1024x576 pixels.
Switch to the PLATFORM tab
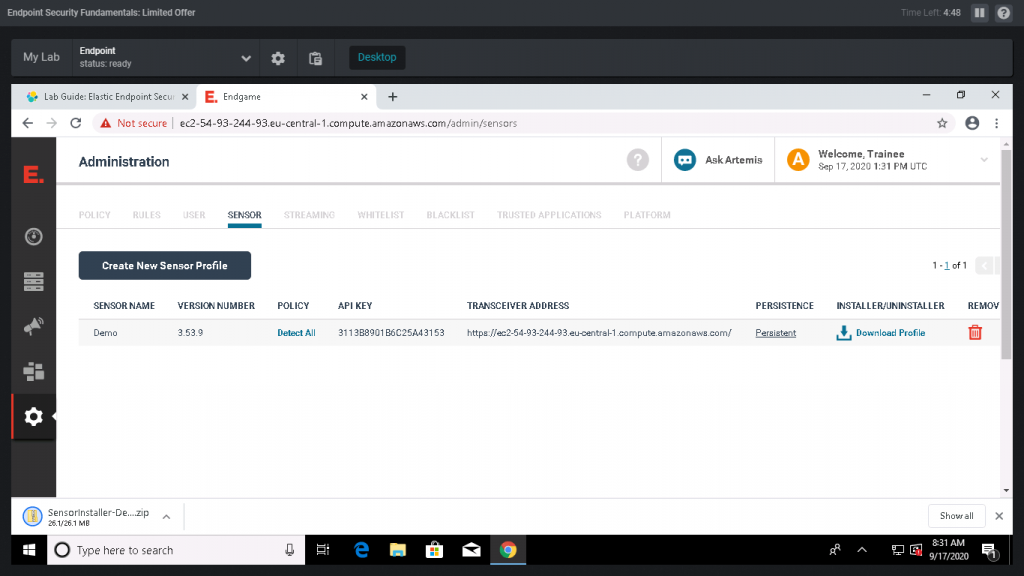point(647,215)
